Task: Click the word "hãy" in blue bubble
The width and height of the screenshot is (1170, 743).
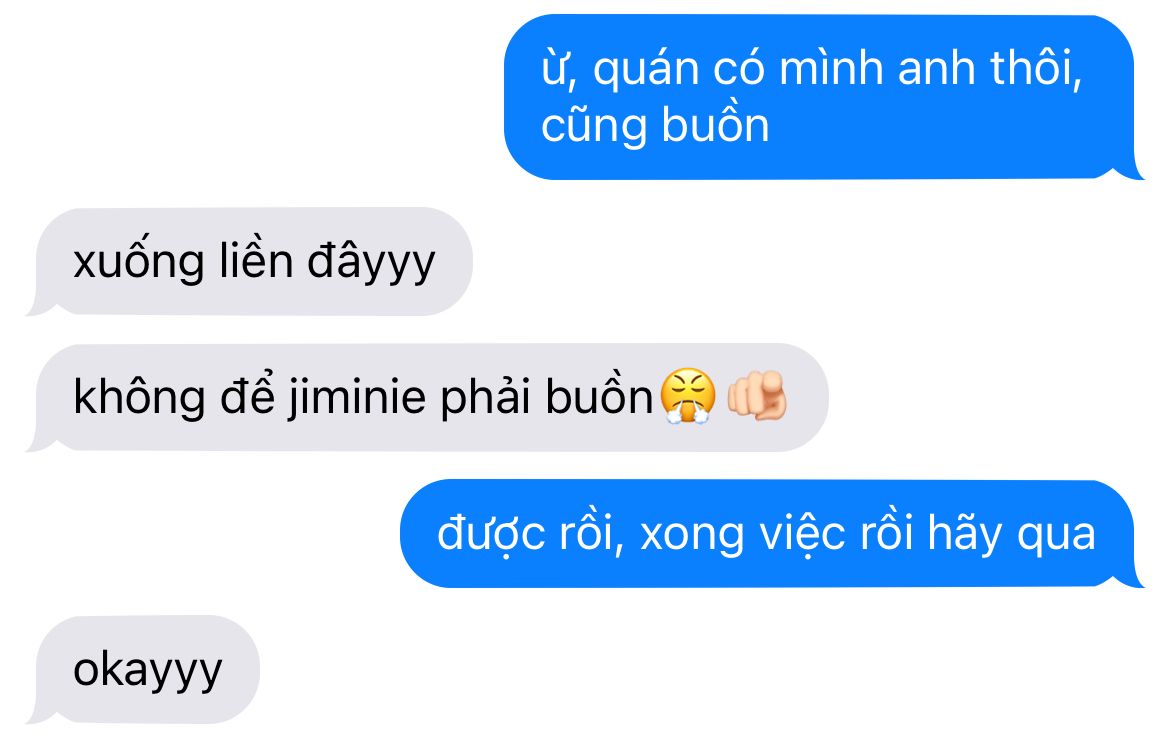Action: point(965,535)
